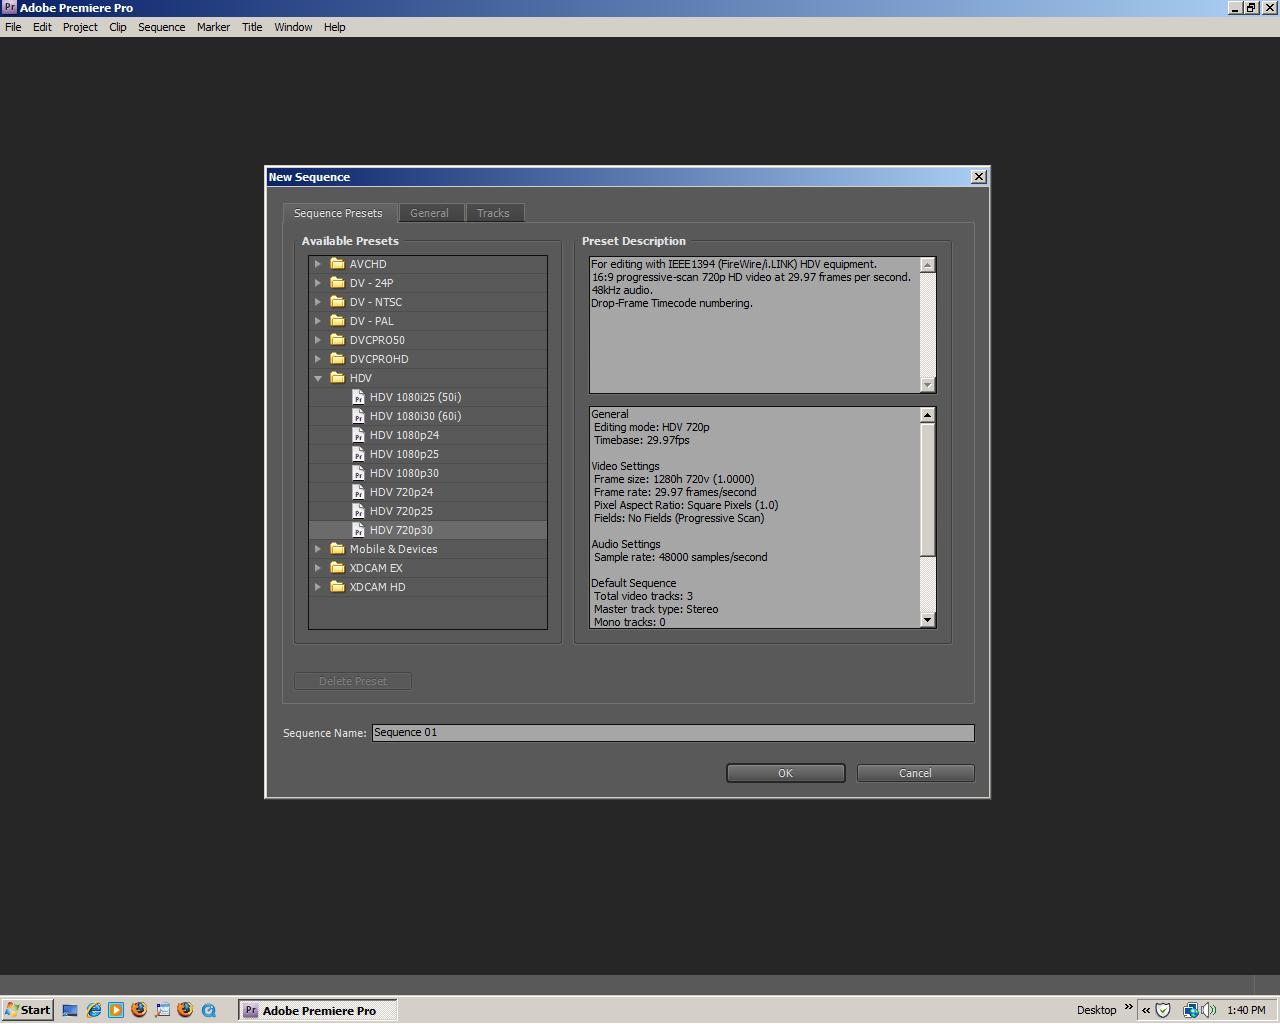
Task: Switch to the Tracks tab
Action: click(x=494, y=213)
